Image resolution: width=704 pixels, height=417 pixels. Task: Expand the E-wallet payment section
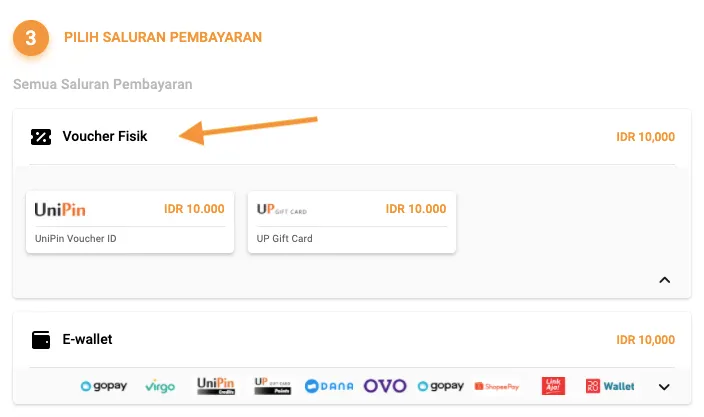click(x=664, y=387)
